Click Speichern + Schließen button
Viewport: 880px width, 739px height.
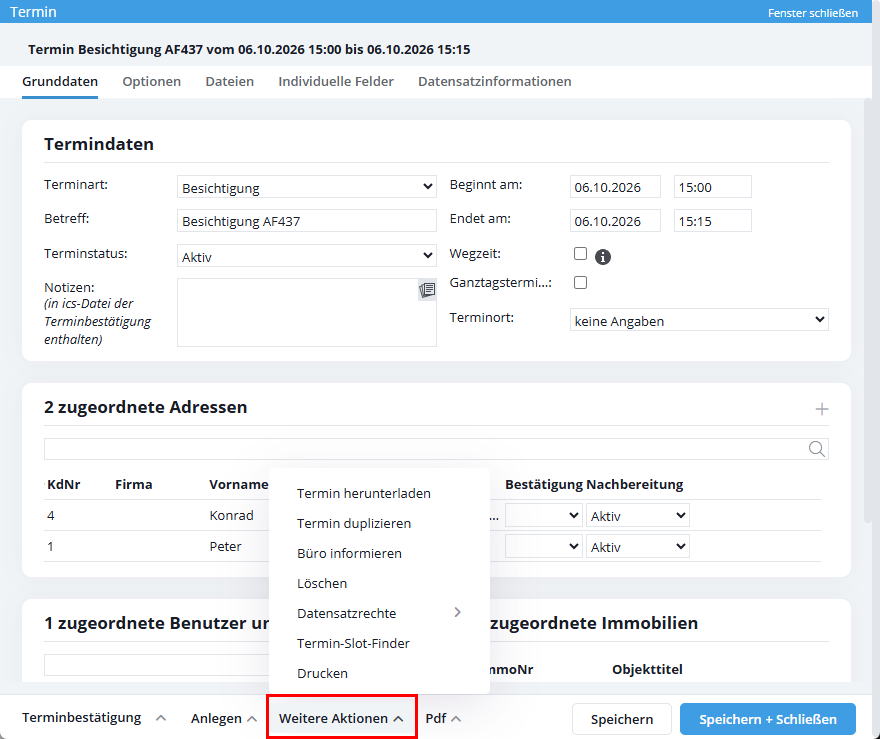click(x=768, y=719)
